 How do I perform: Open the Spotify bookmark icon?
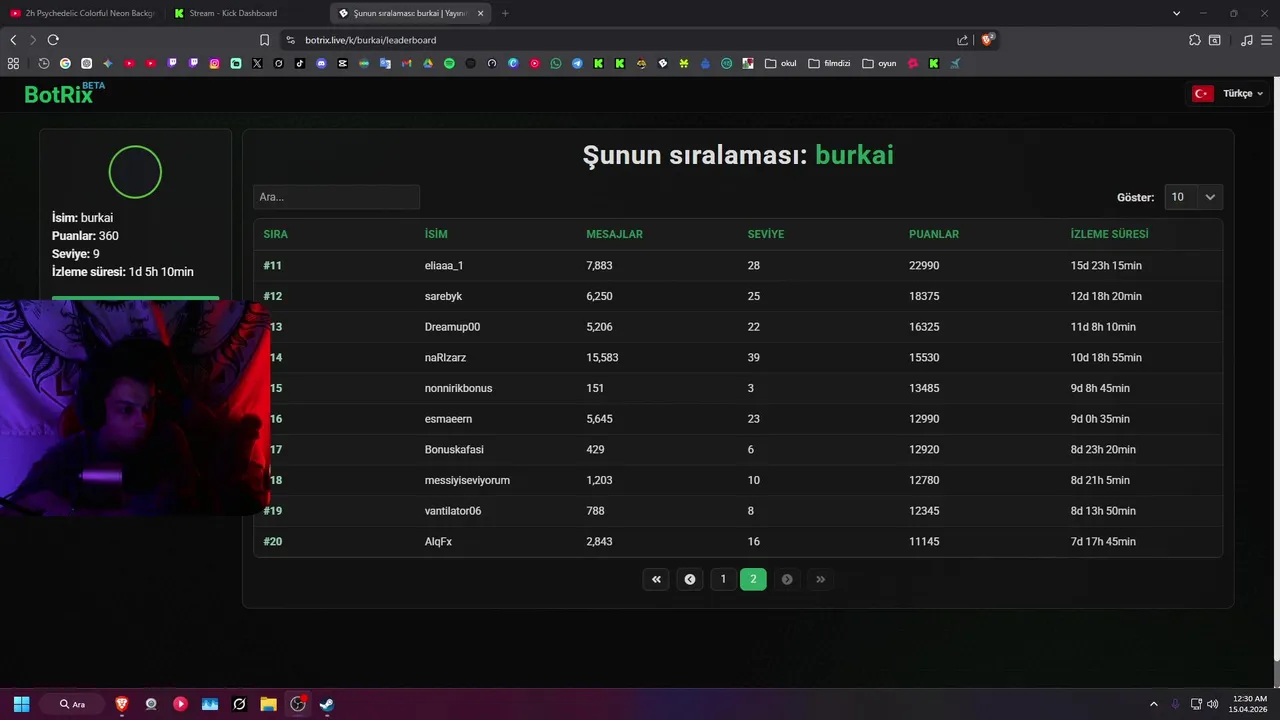(x=449, y=63)
